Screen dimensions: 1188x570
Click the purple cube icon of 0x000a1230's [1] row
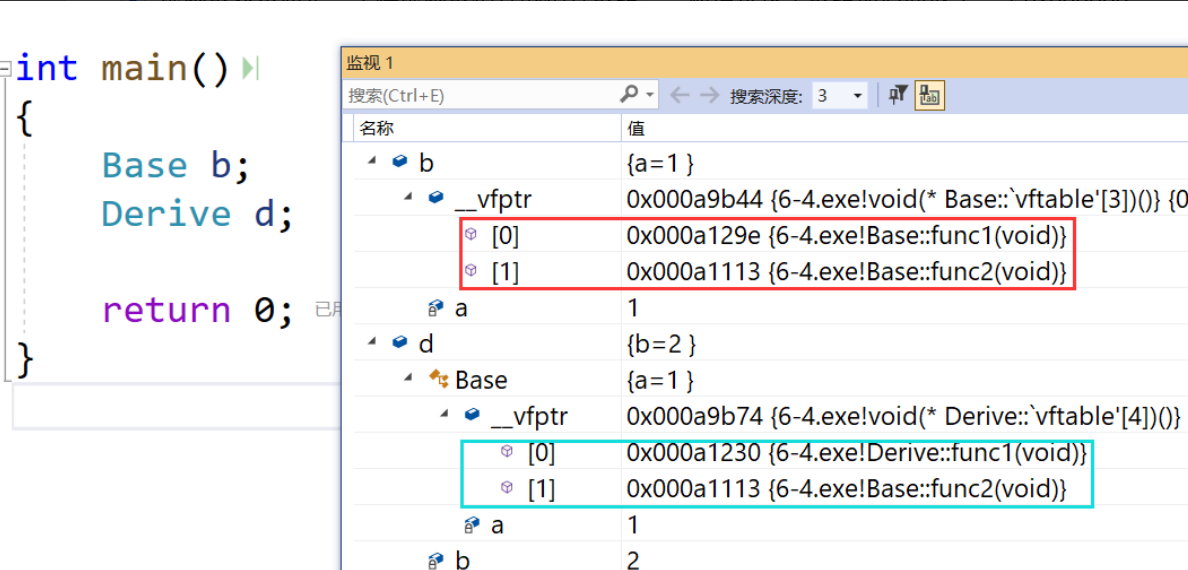(x=507, y=489)
